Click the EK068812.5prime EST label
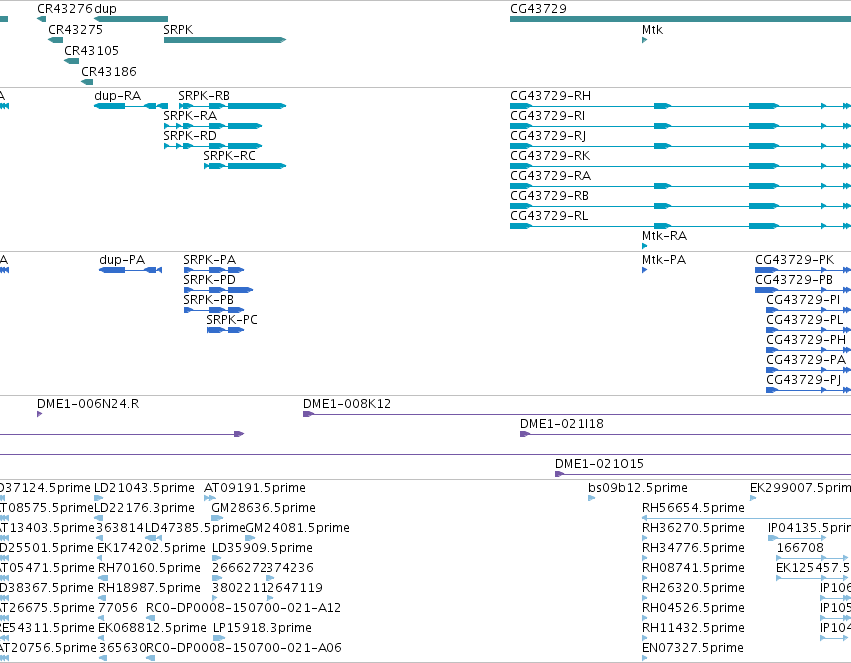The image size is (851, 663). [153, 628]
